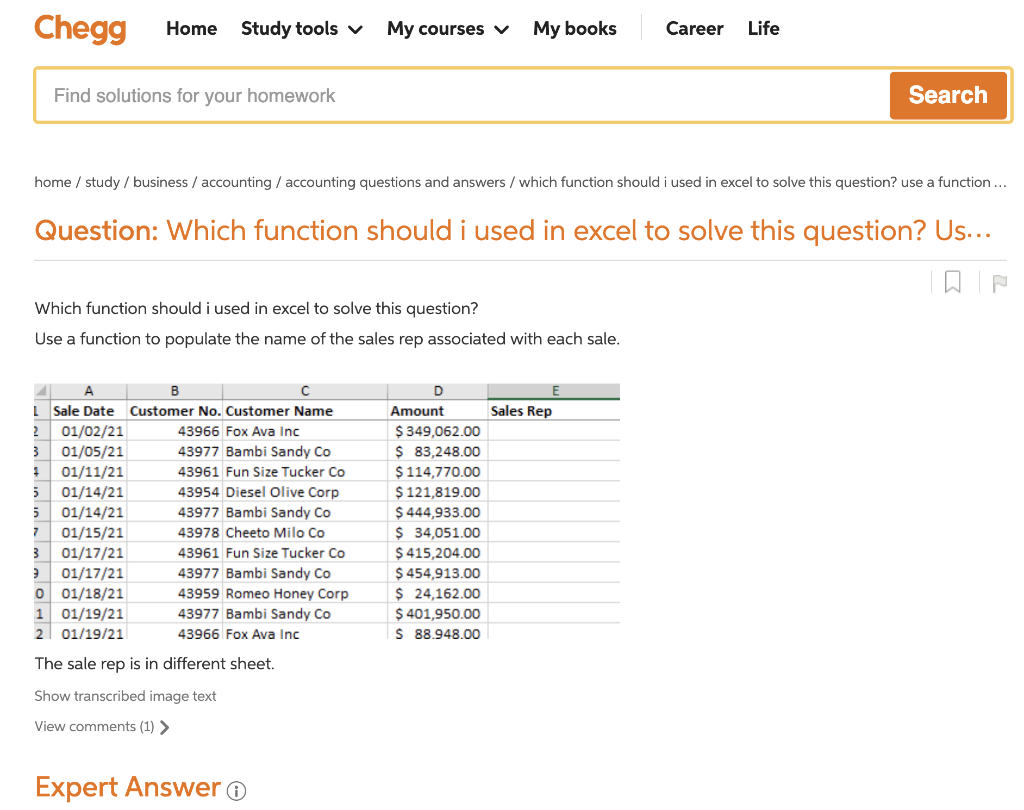
Task: Click the Chegg logo
Action: tap(80, 29)
